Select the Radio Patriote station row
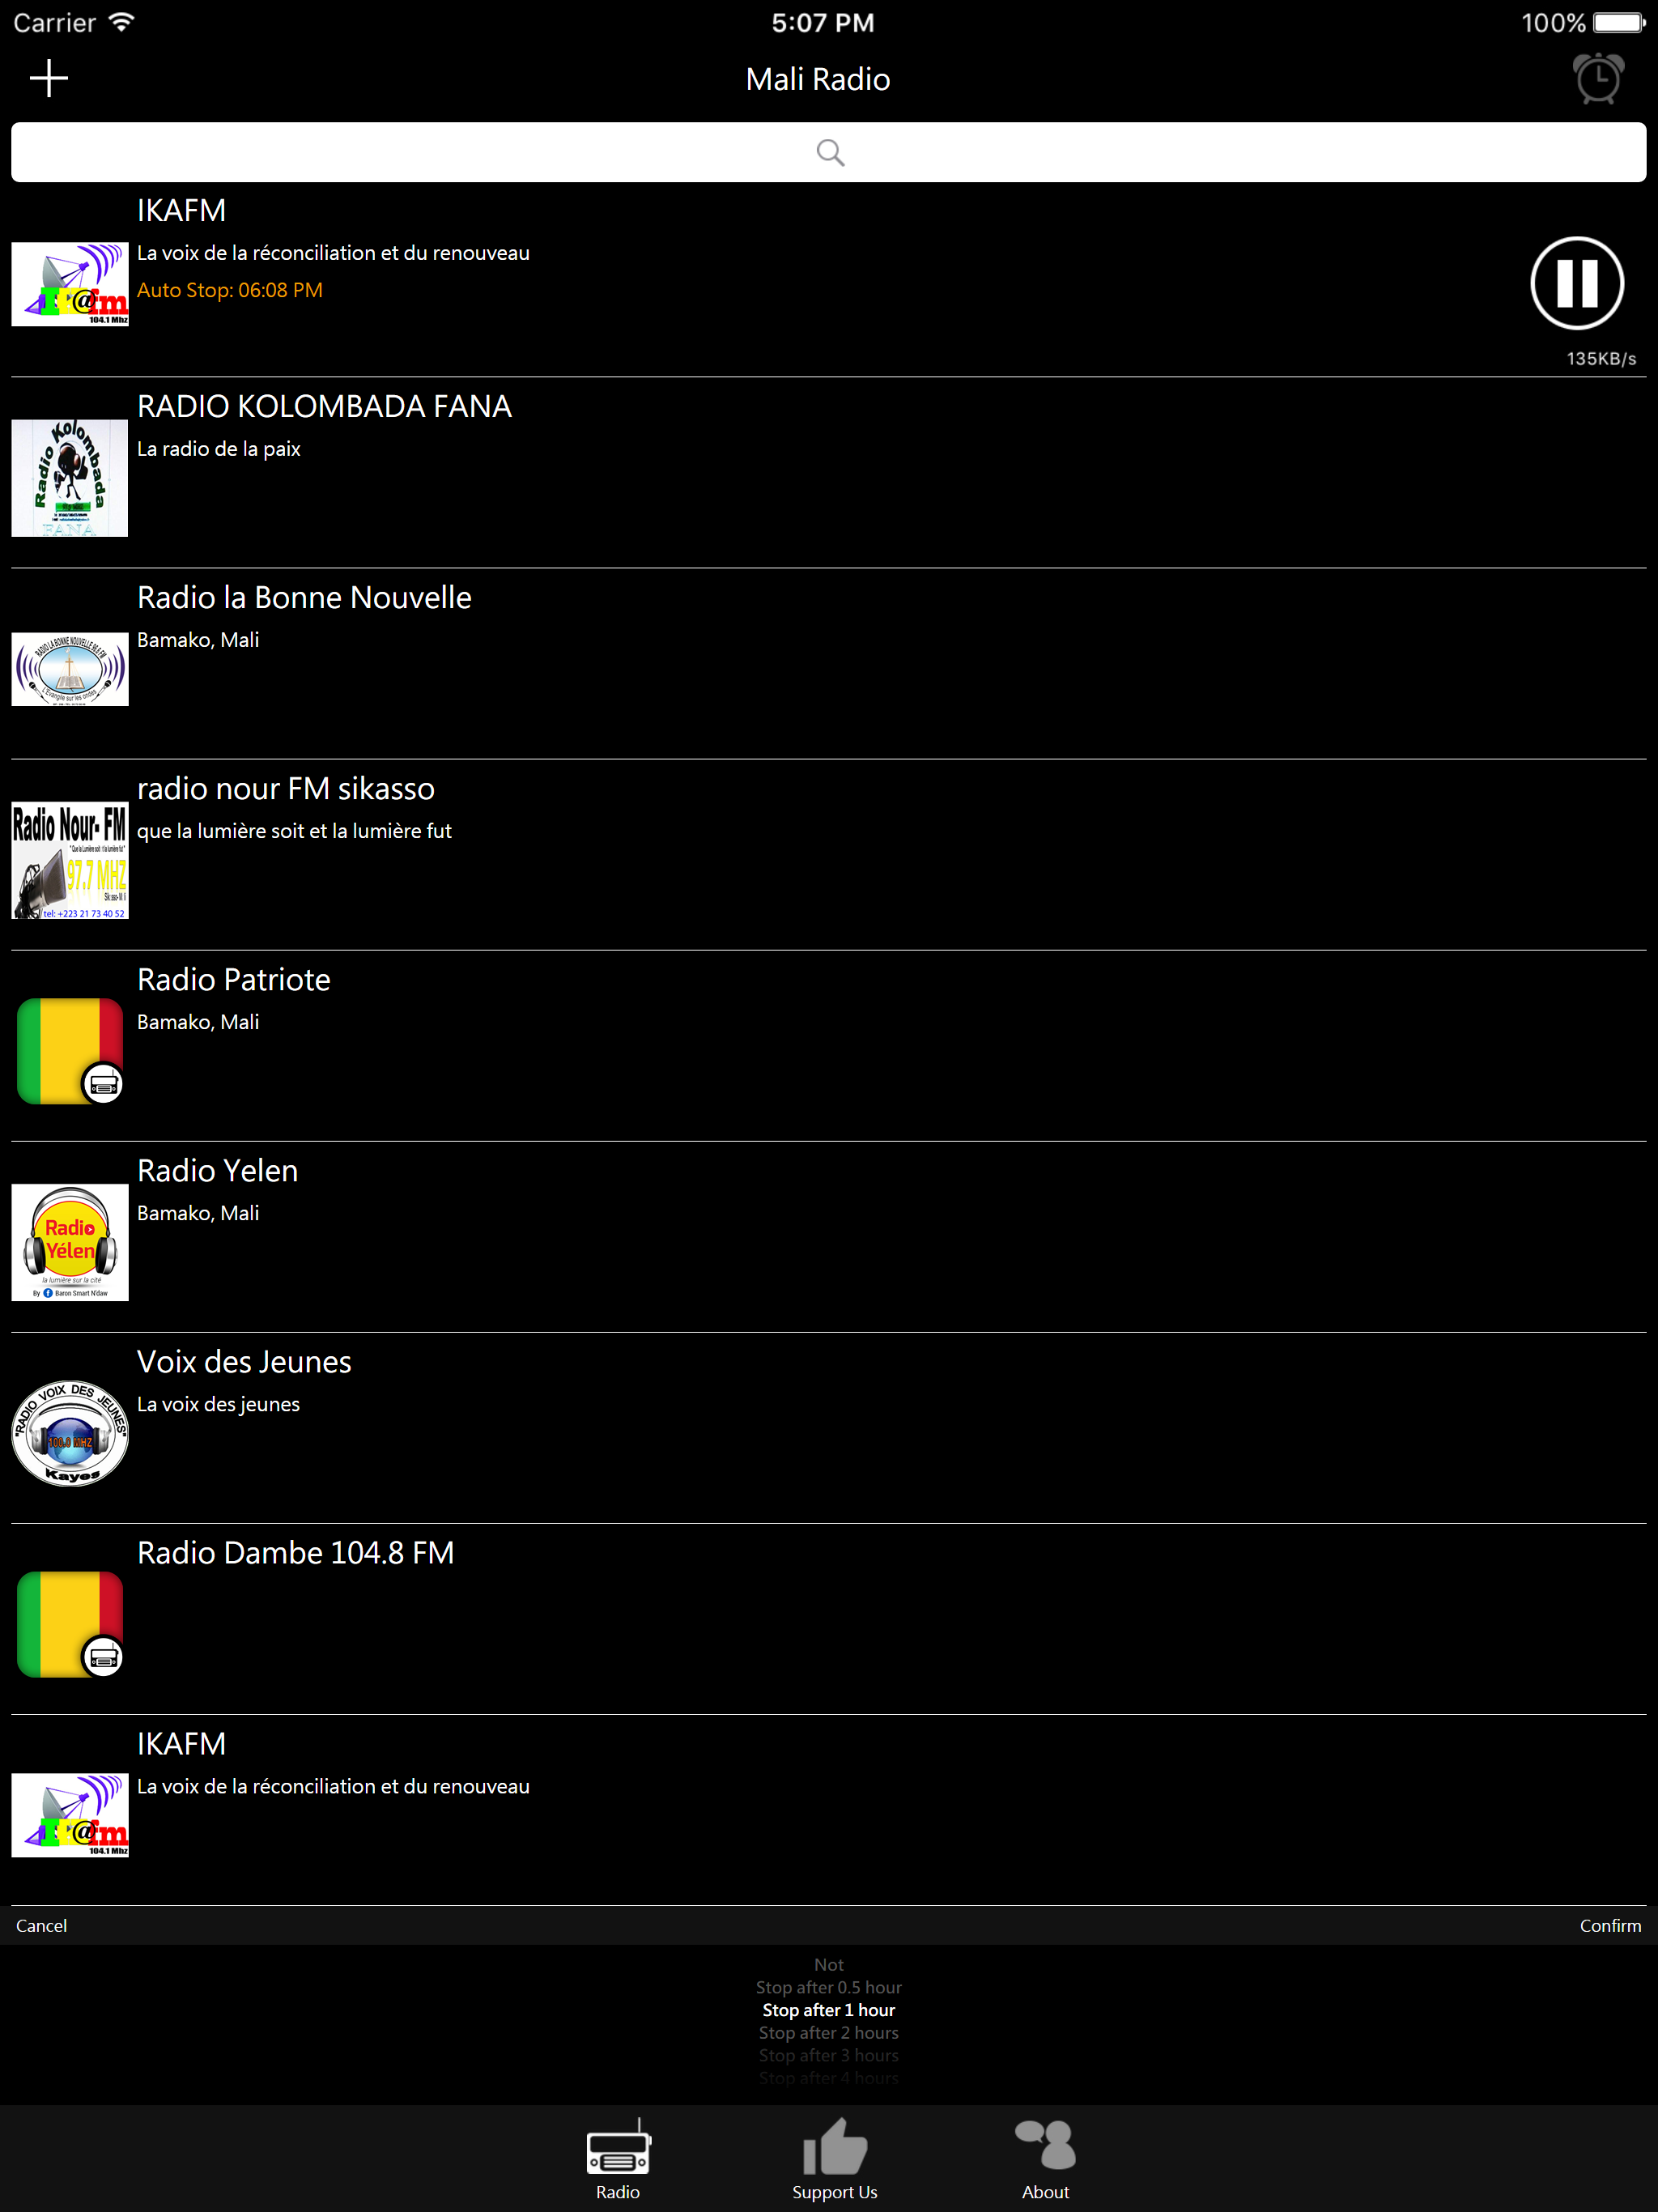1658x2212 pixels. pos(829,1046)
